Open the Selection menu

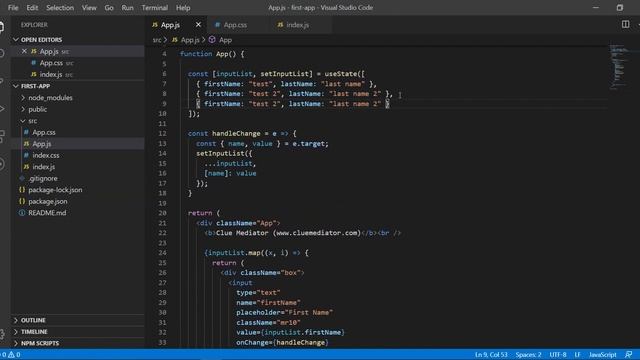click(60, 8)
